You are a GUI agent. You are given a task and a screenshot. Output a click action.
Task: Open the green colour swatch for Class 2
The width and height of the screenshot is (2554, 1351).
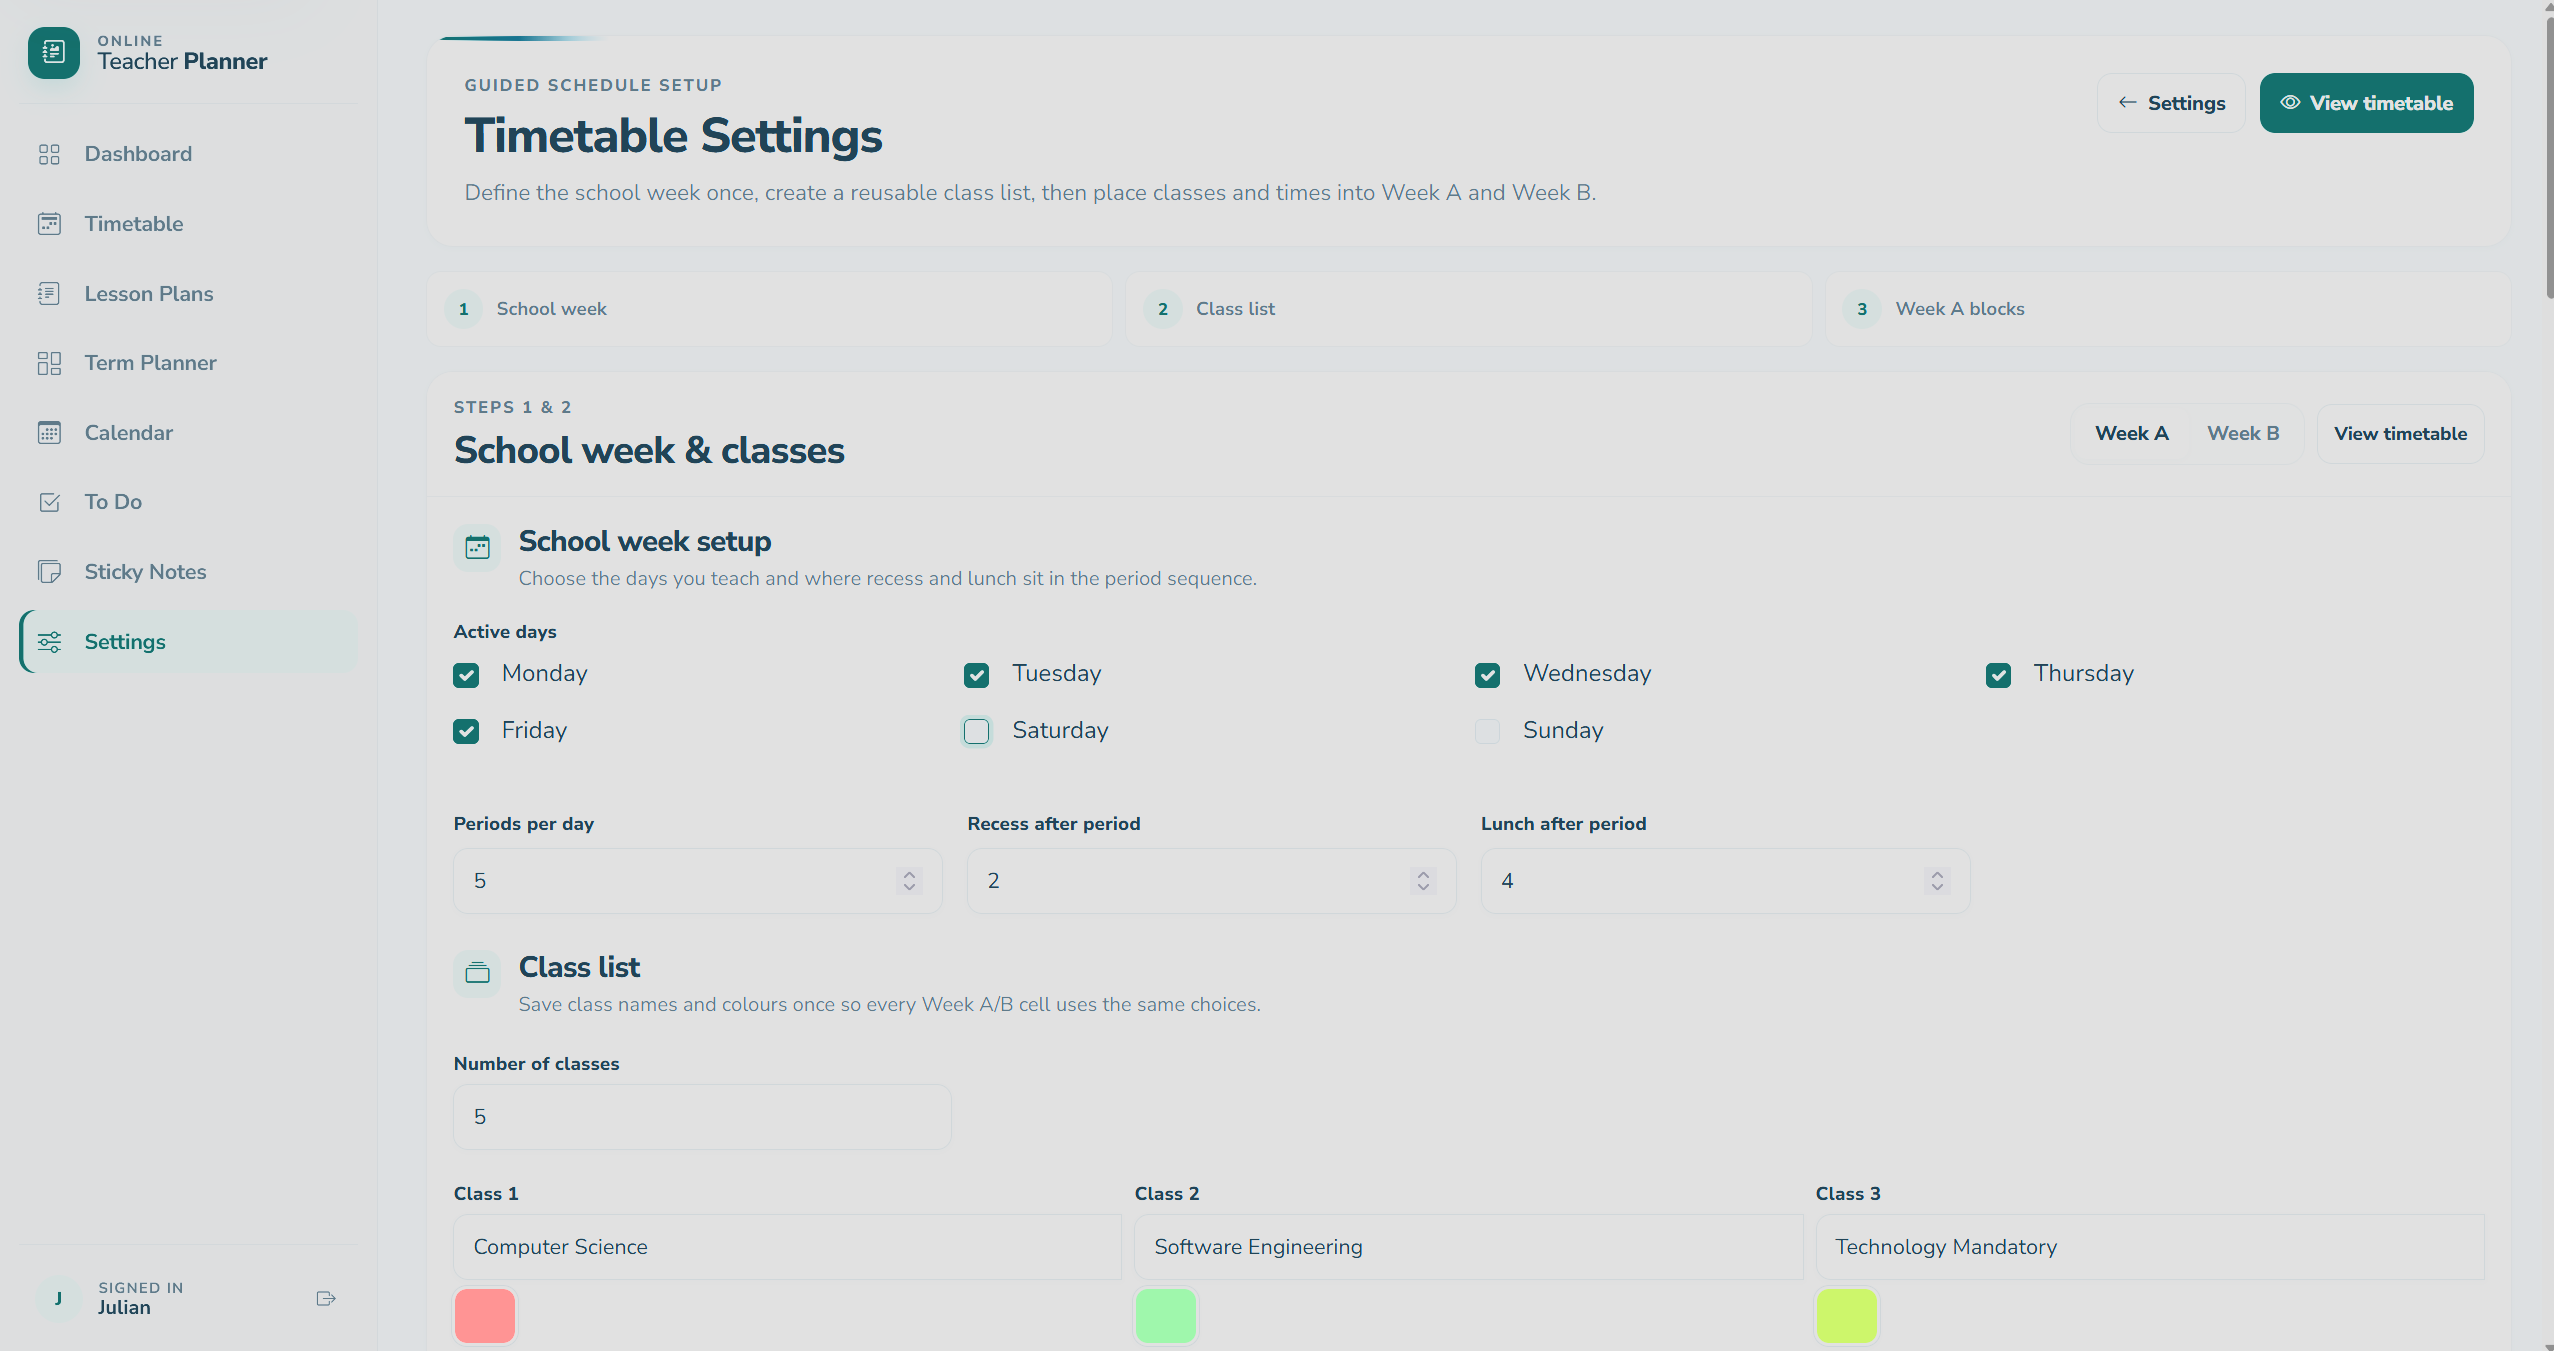pyautogui.click(x=1166, y=1316)
